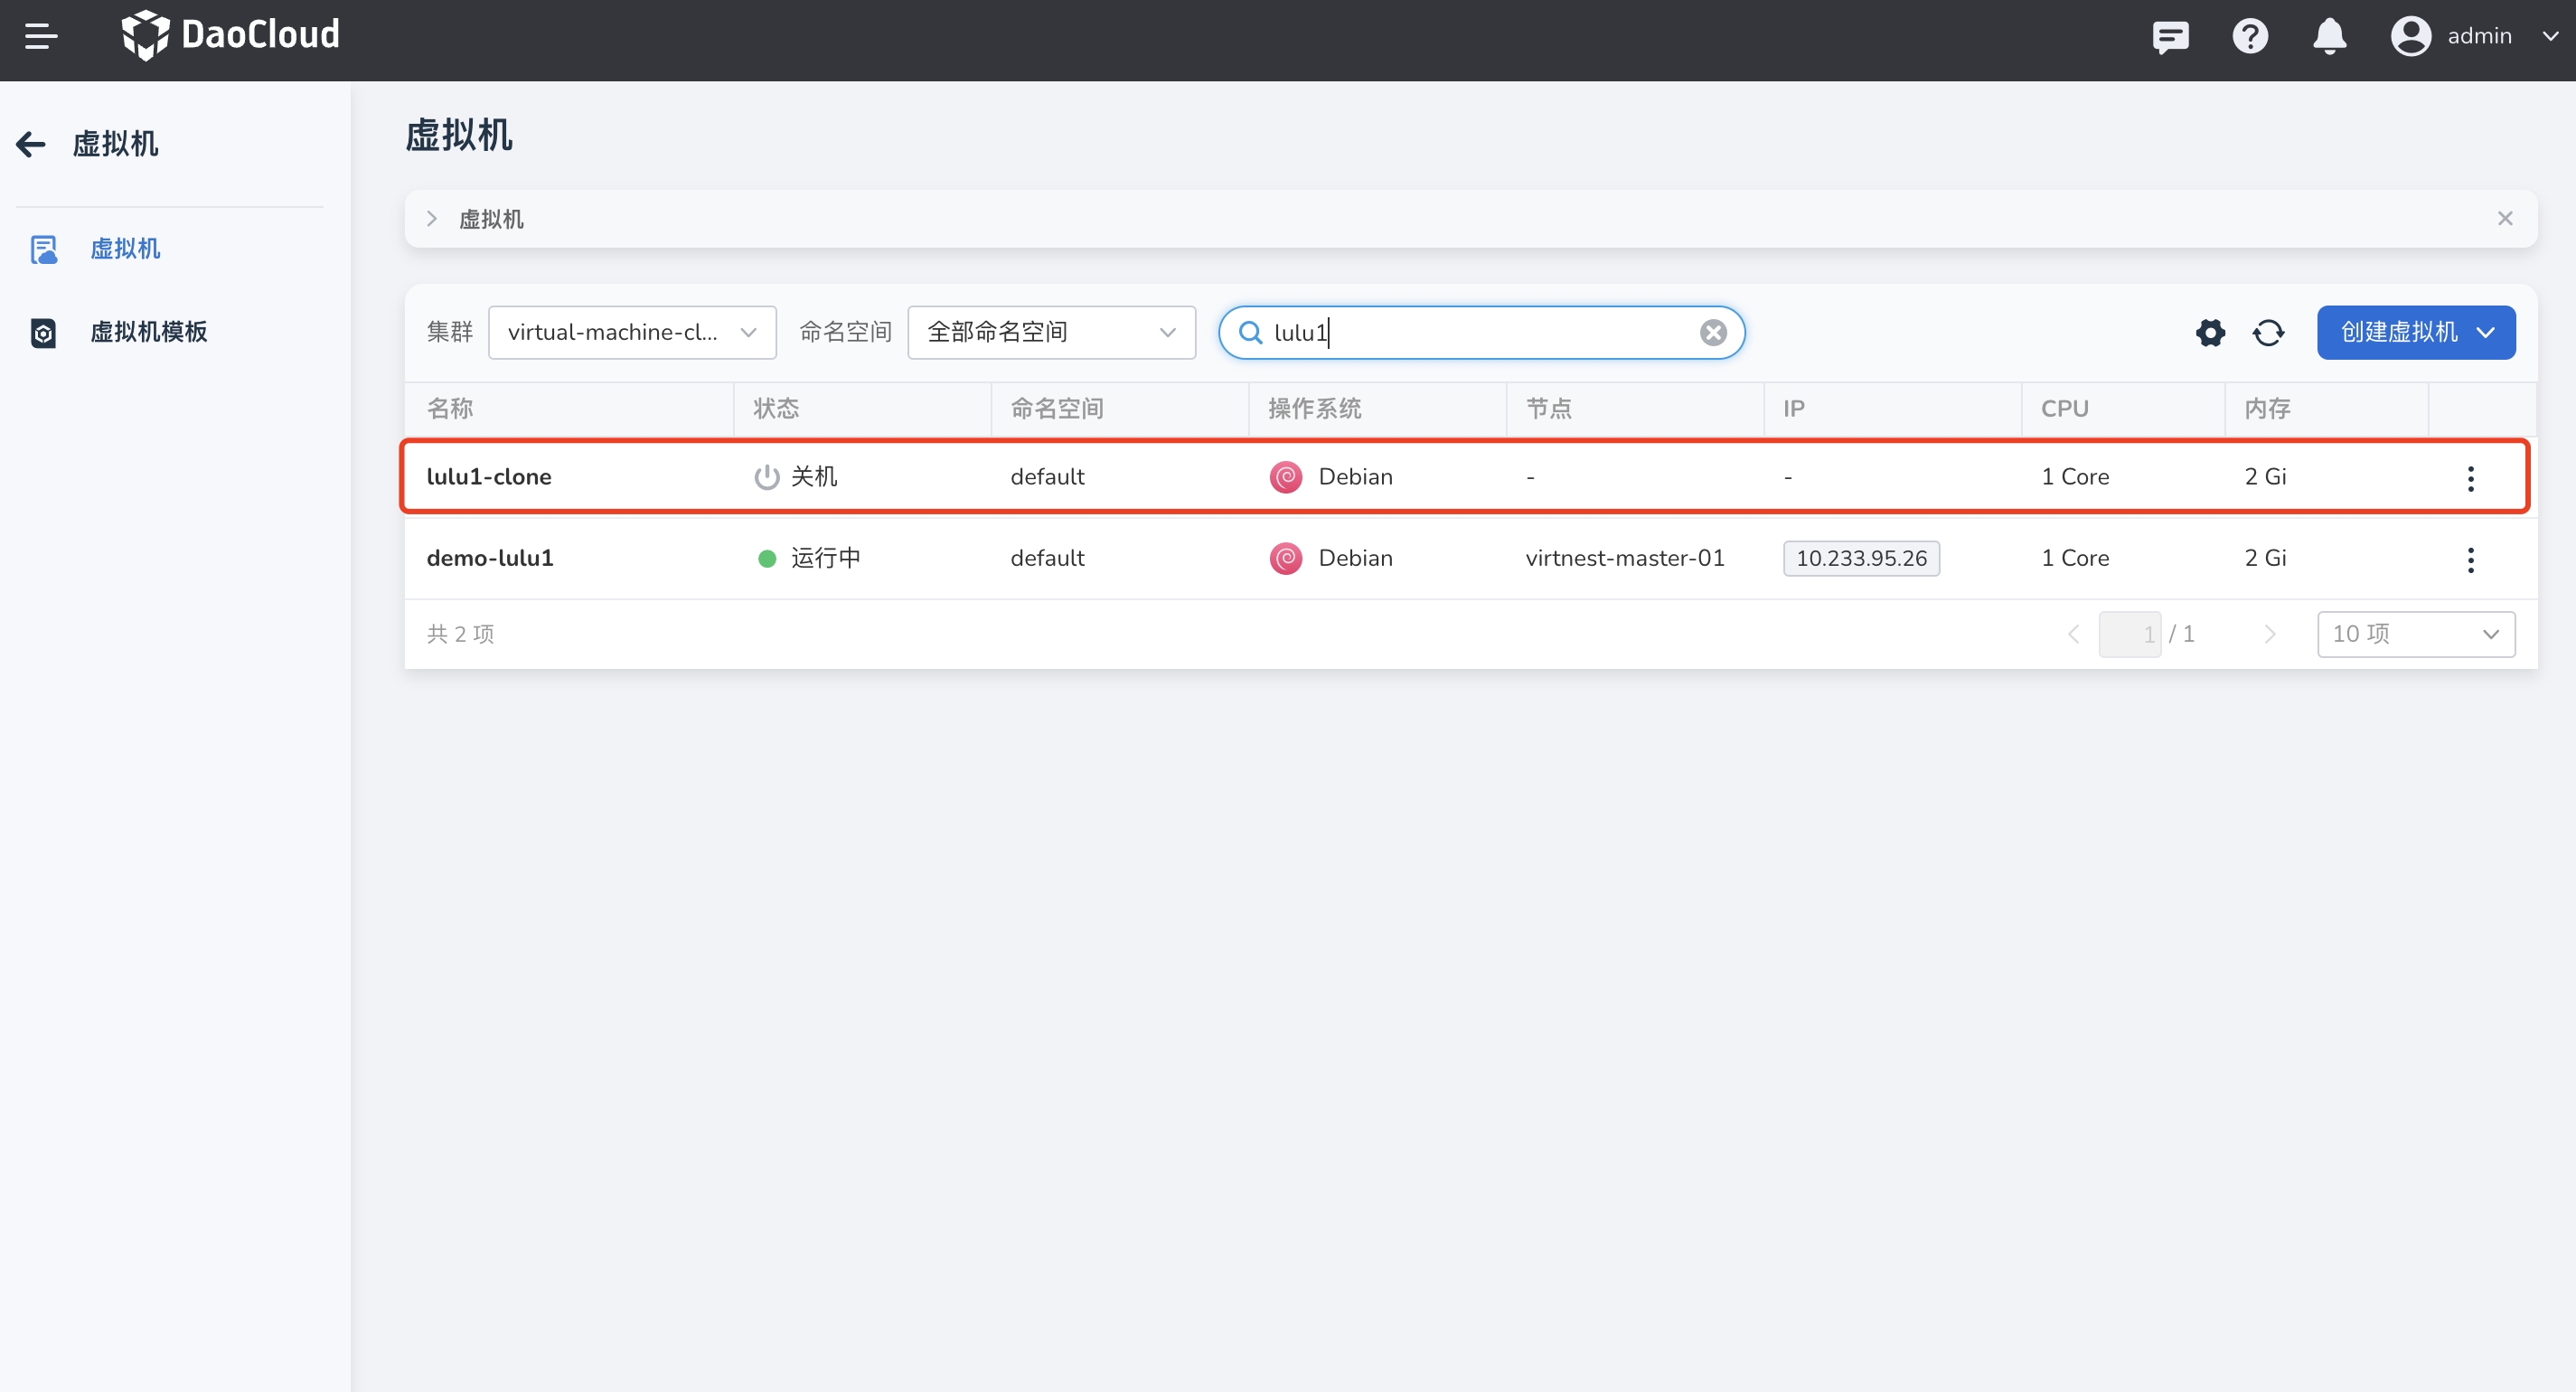Viewport: 2576px width, 1392px height.
Task: Change the 10 项 page size dropdown
Action: tap(2415, 635)
